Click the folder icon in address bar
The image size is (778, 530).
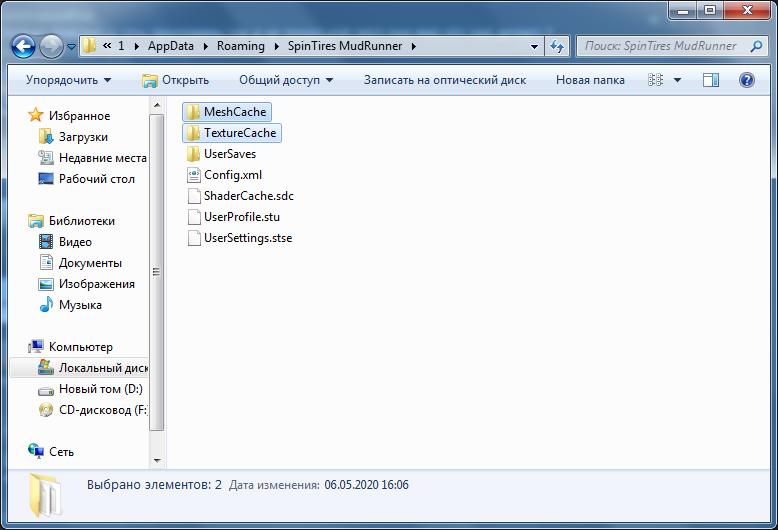pos(89,46)
